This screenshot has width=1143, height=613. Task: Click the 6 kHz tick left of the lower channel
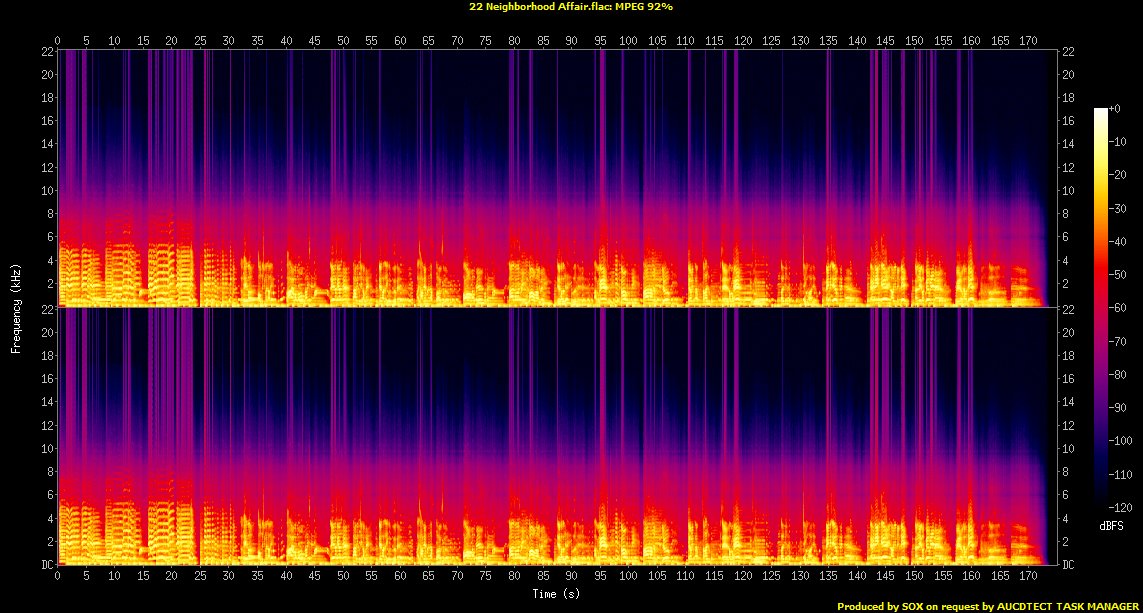tap(46, 495)
